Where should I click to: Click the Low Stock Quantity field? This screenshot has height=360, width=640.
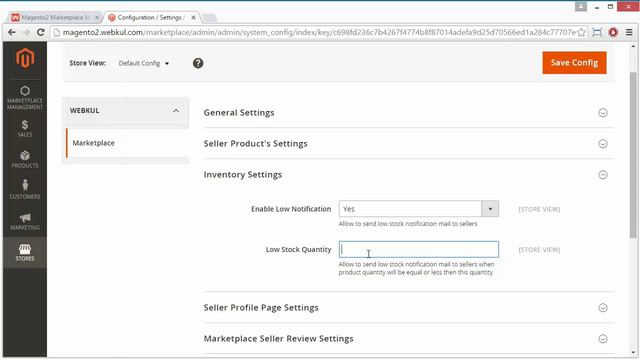(x=418, y=249)
